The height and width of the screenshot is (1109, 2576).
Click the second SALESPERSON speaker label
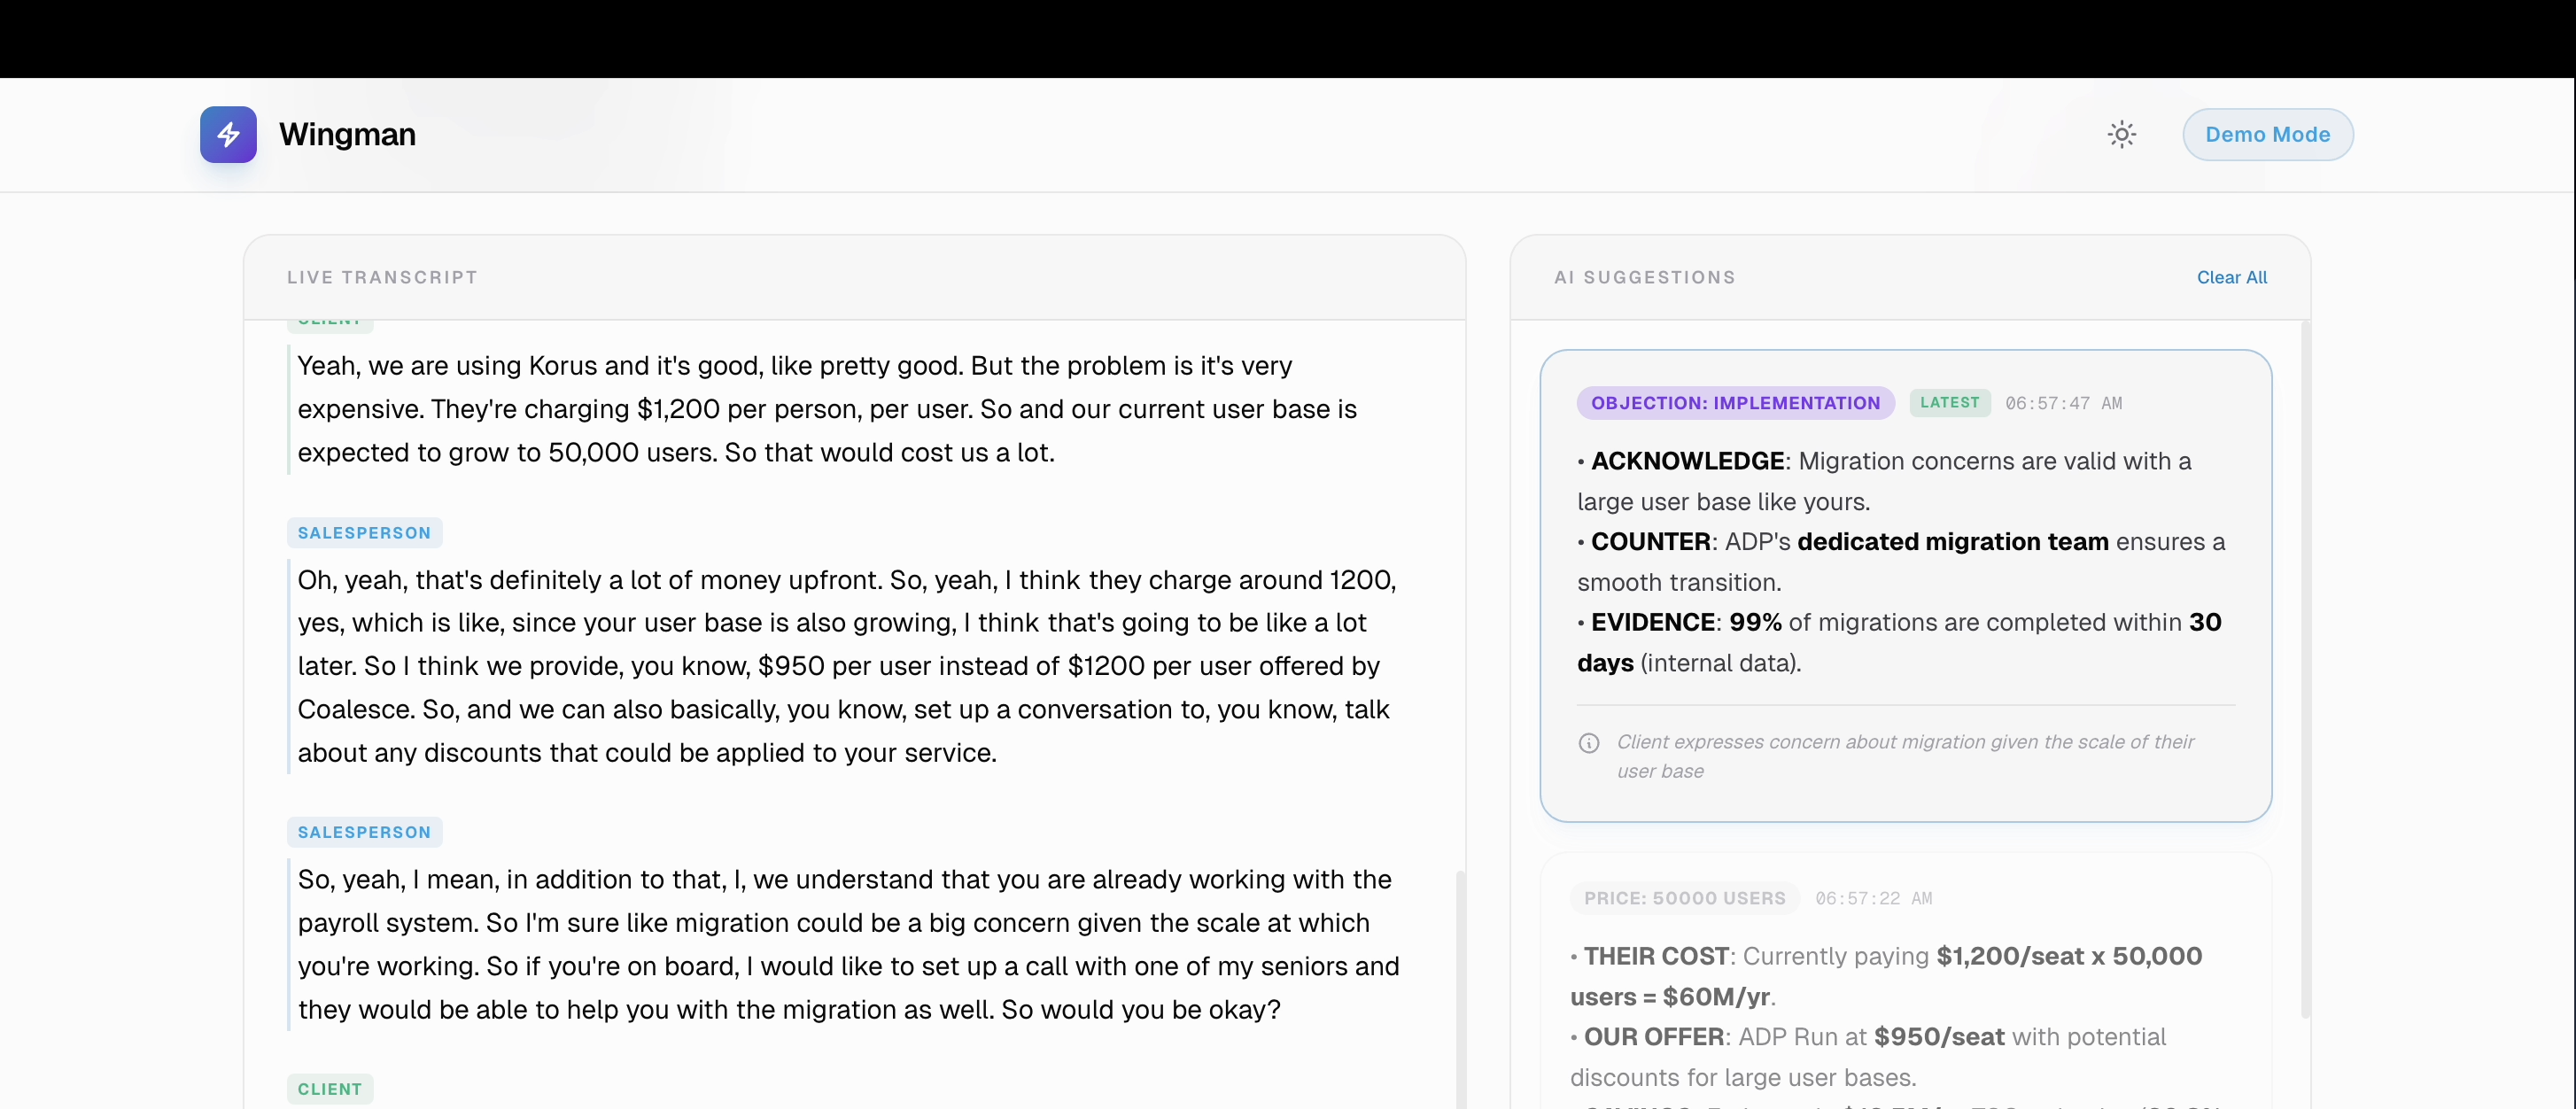pos(364,832)
